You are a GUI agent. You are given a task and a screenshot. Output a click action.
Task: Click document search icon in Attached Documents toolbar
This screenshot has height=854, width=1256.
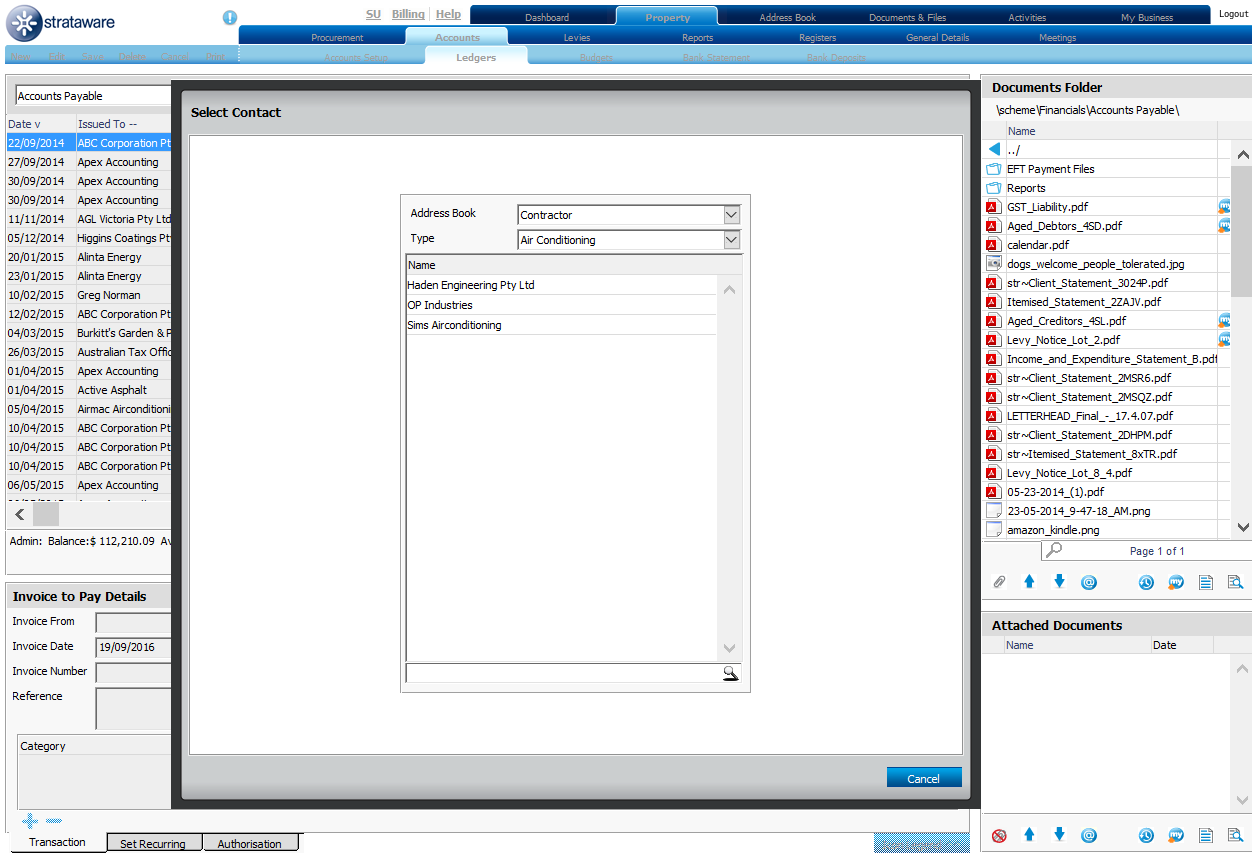[1235, 835]
